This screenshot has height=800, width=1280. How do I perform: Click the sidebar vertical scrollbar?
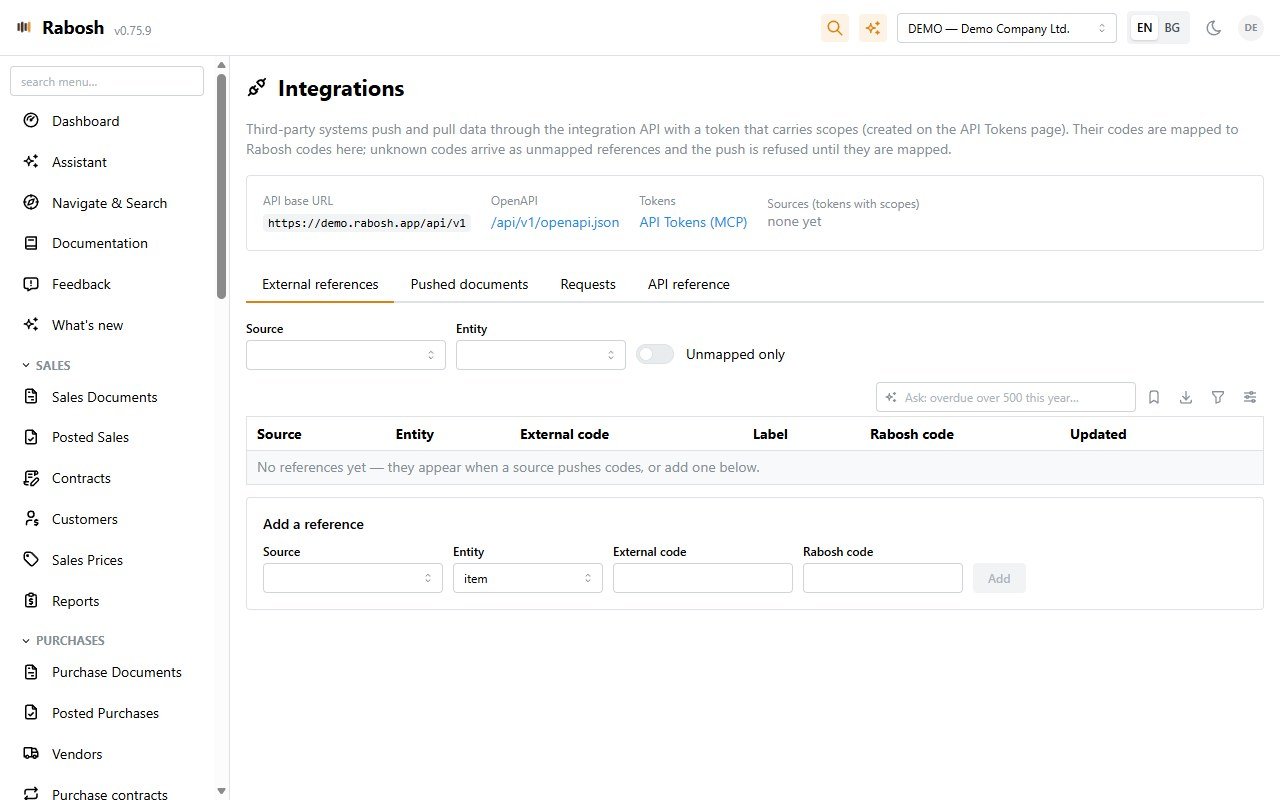pyautogui.click(x=222, y=185)
